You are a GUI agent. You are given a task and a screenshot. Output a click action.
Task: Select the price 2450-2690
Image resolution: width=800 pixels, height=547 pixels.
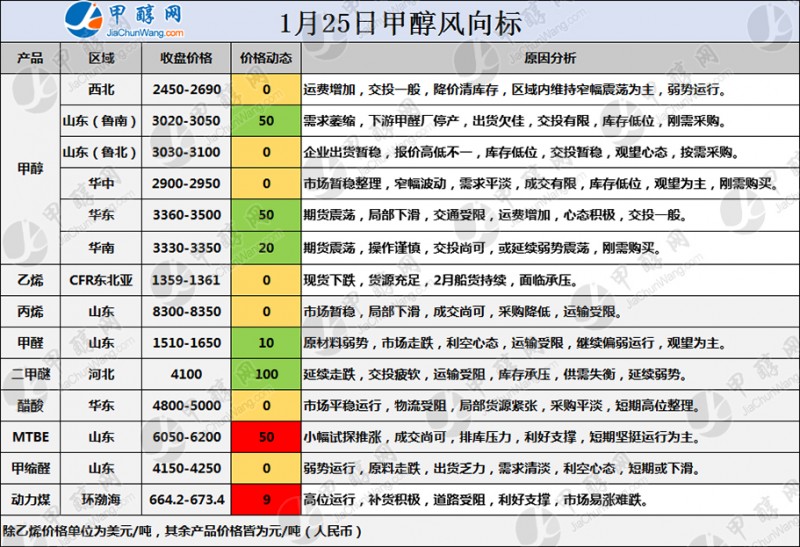(x=186, y=90)
